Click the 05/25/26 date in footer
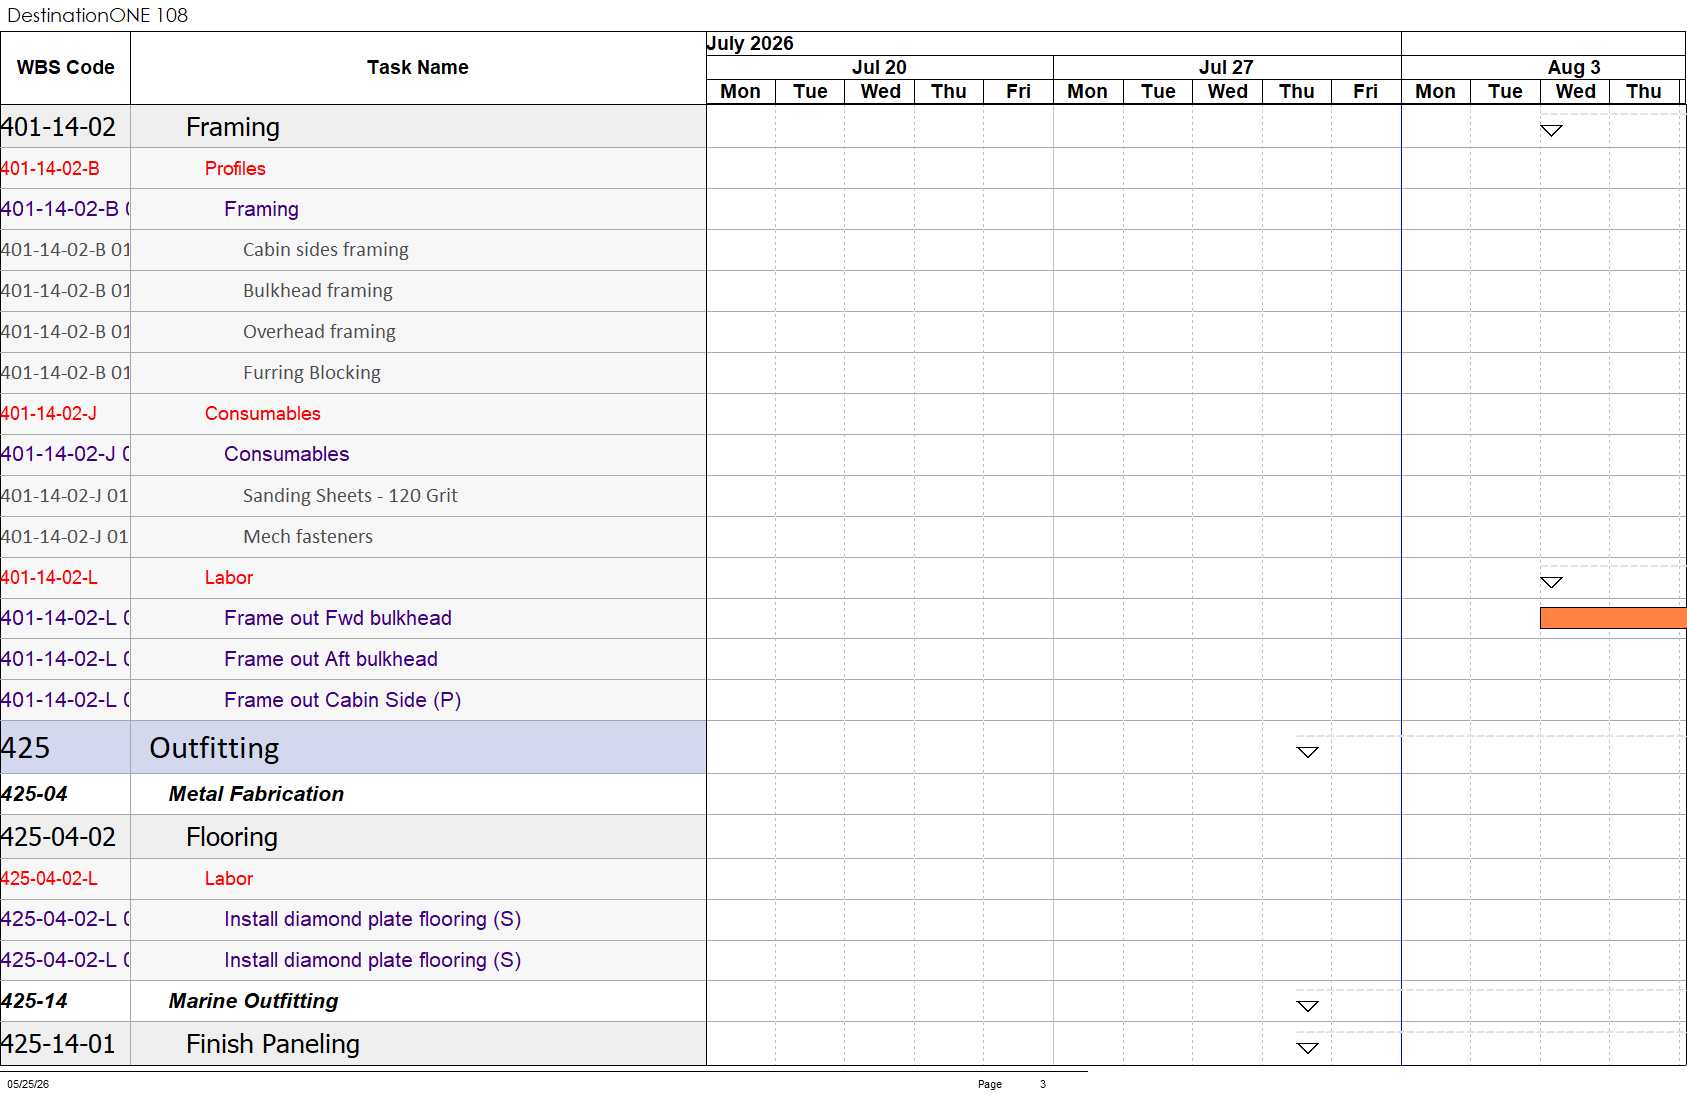1687x1097 pixels. pos(28,1084)
